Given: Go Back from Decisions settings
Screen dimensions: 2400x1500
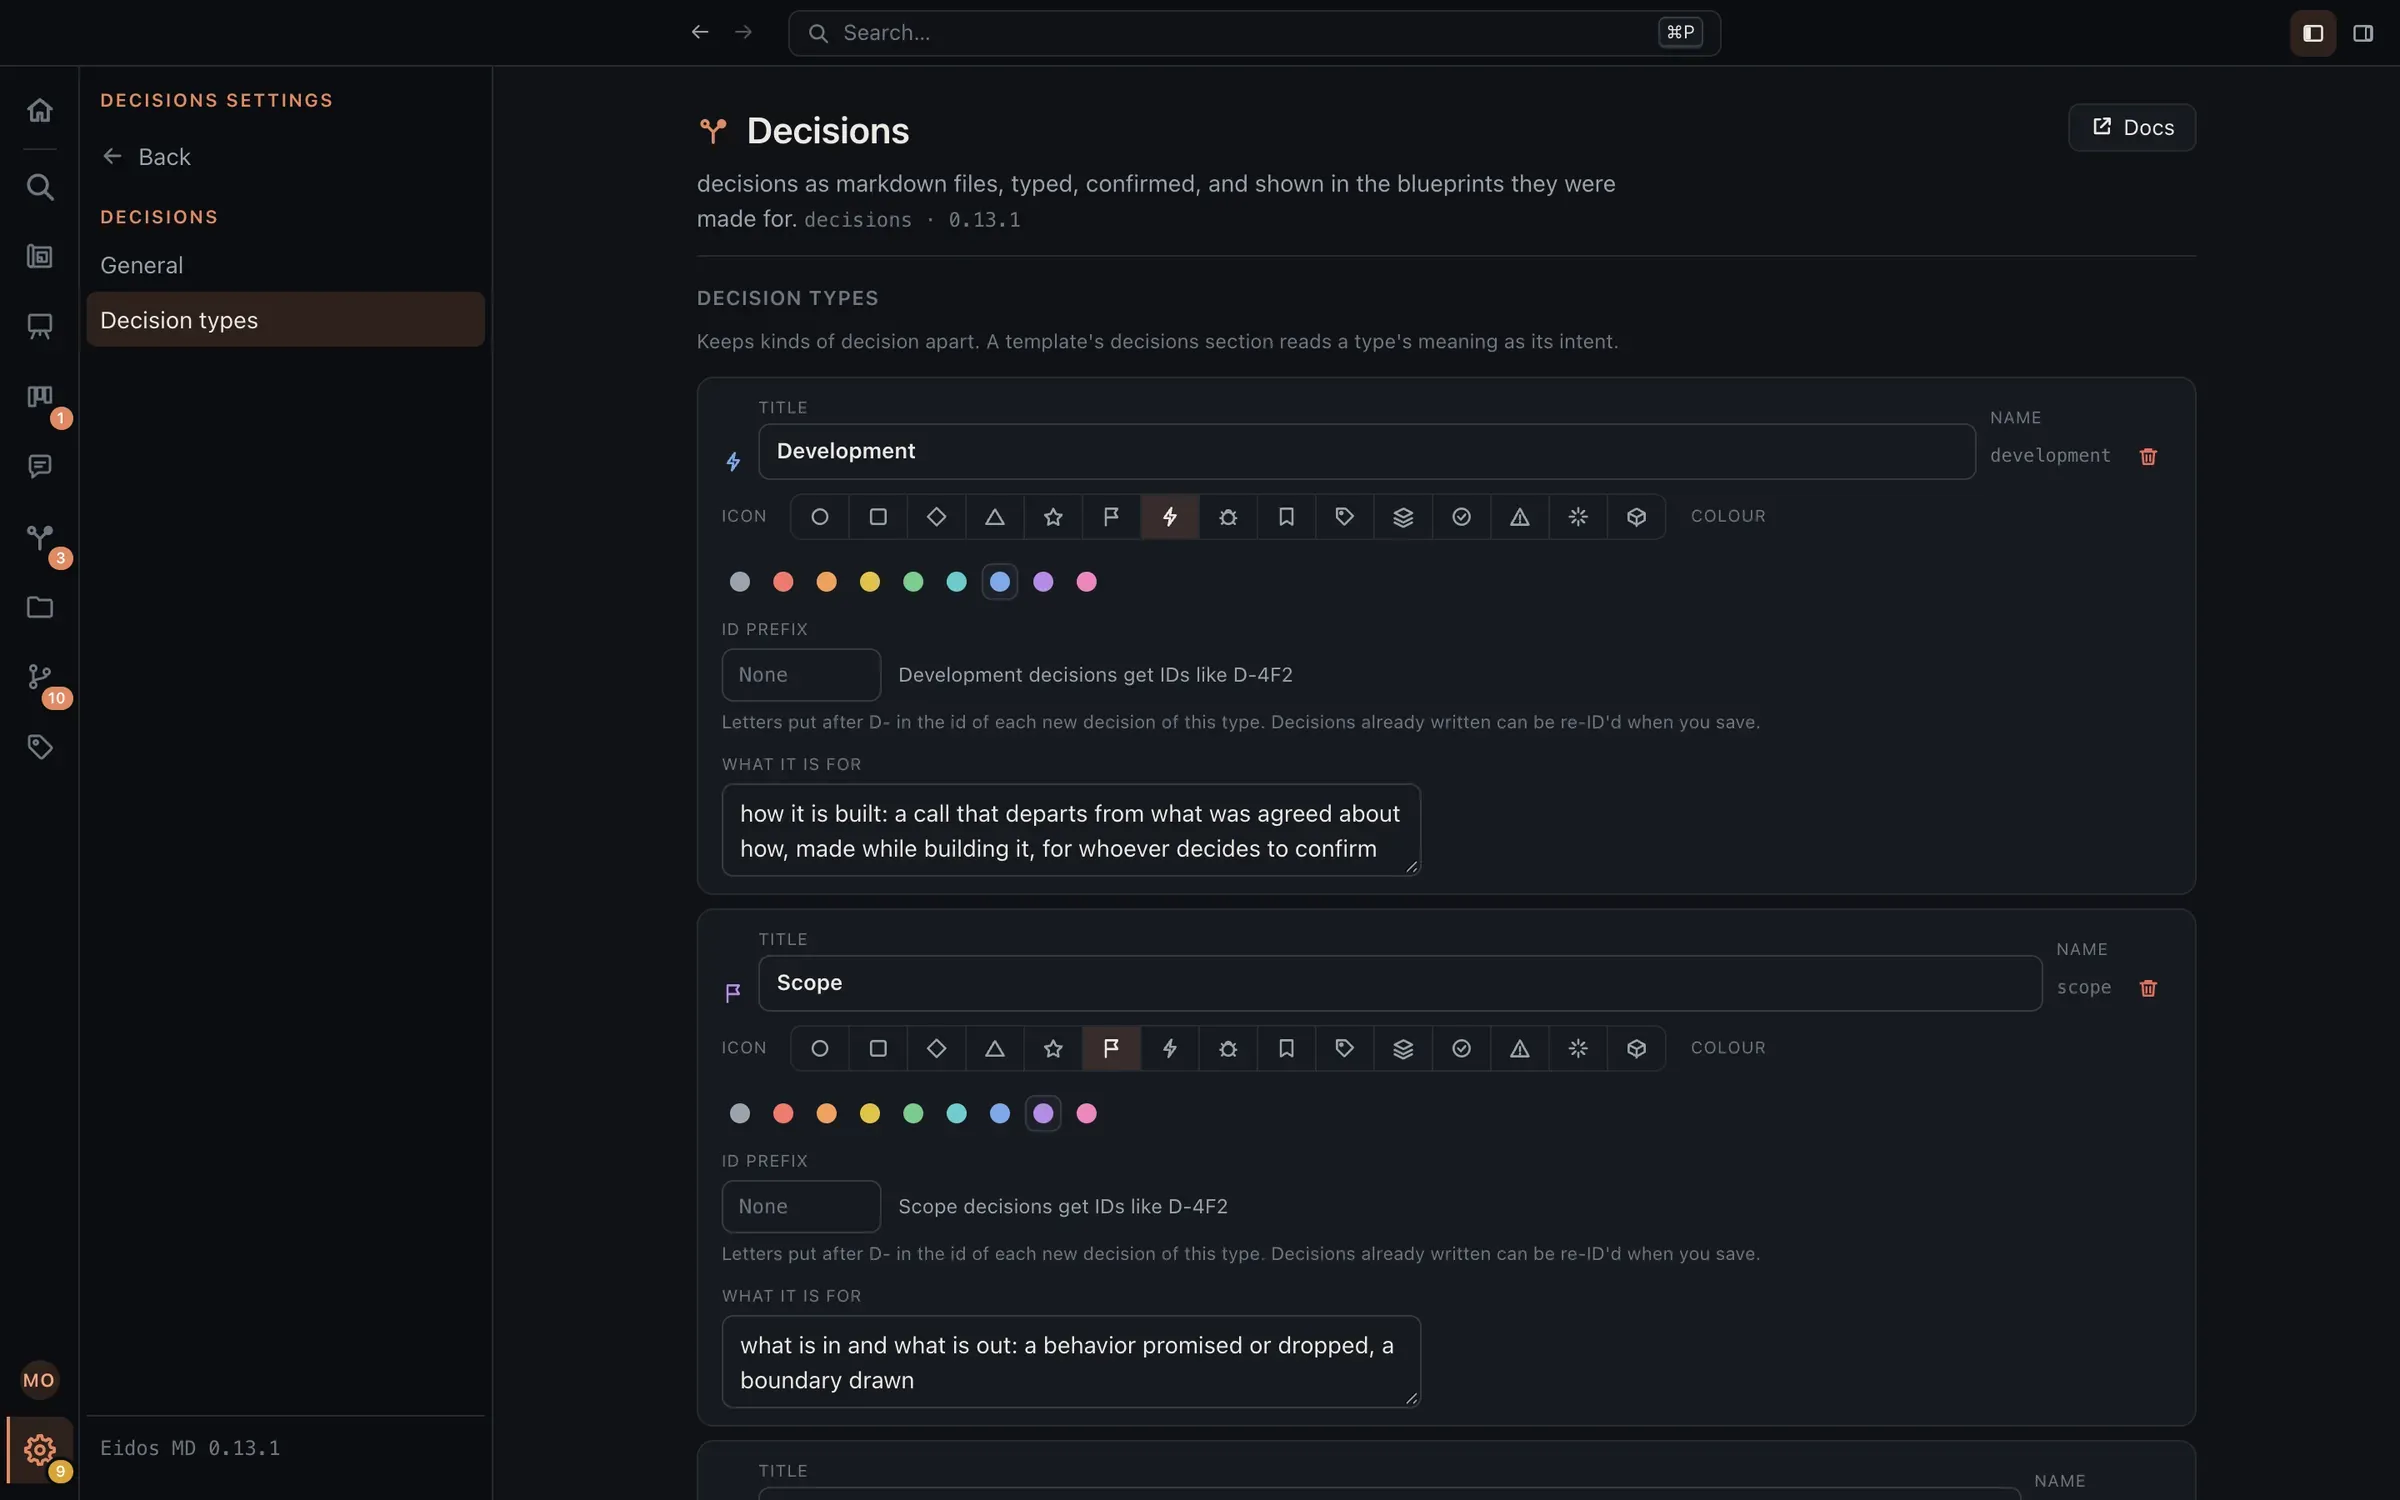Looking at the screenshot, I should 147,157.
